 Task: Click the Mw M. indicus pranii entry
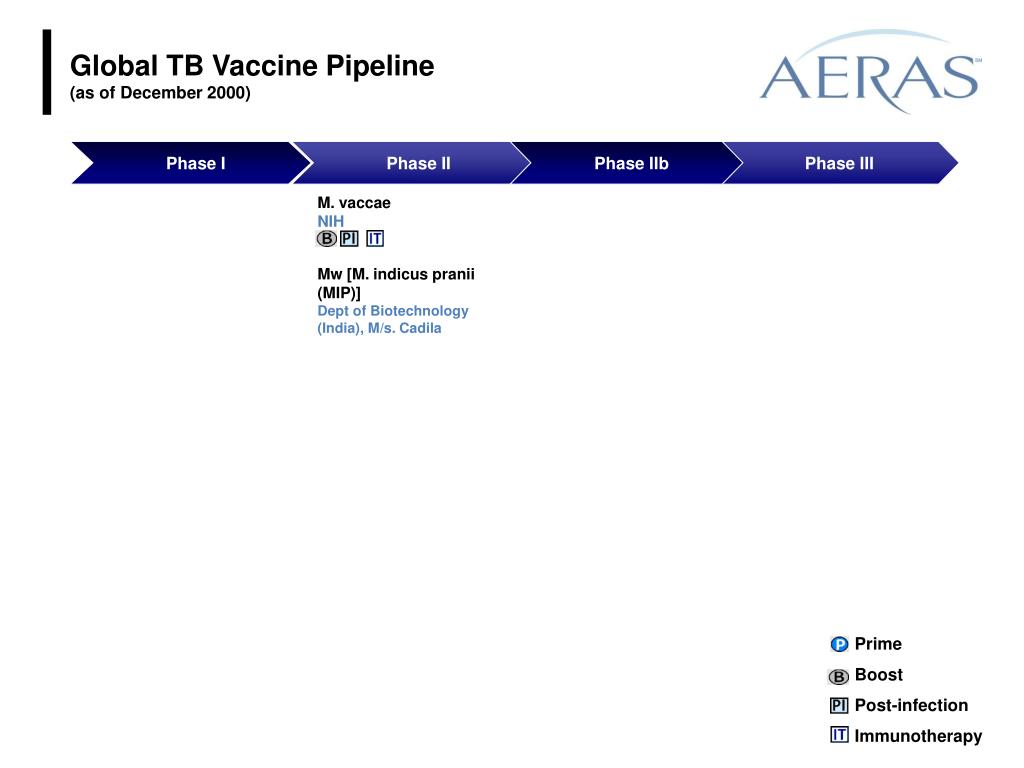tap(396, 283)
